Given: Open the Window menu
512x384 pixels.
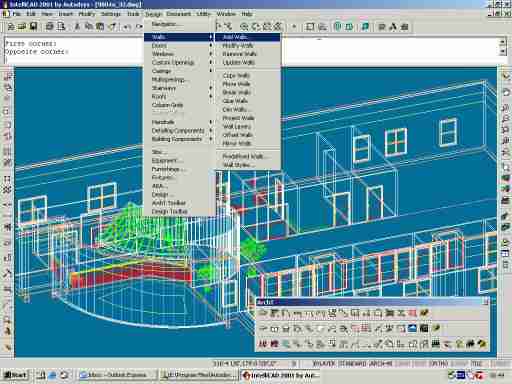Looking at the screenshot, I should [226, 14].
